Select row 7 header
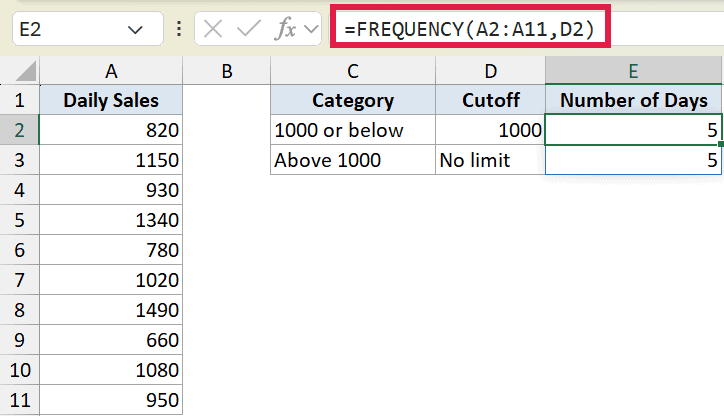 coord(20,280)
